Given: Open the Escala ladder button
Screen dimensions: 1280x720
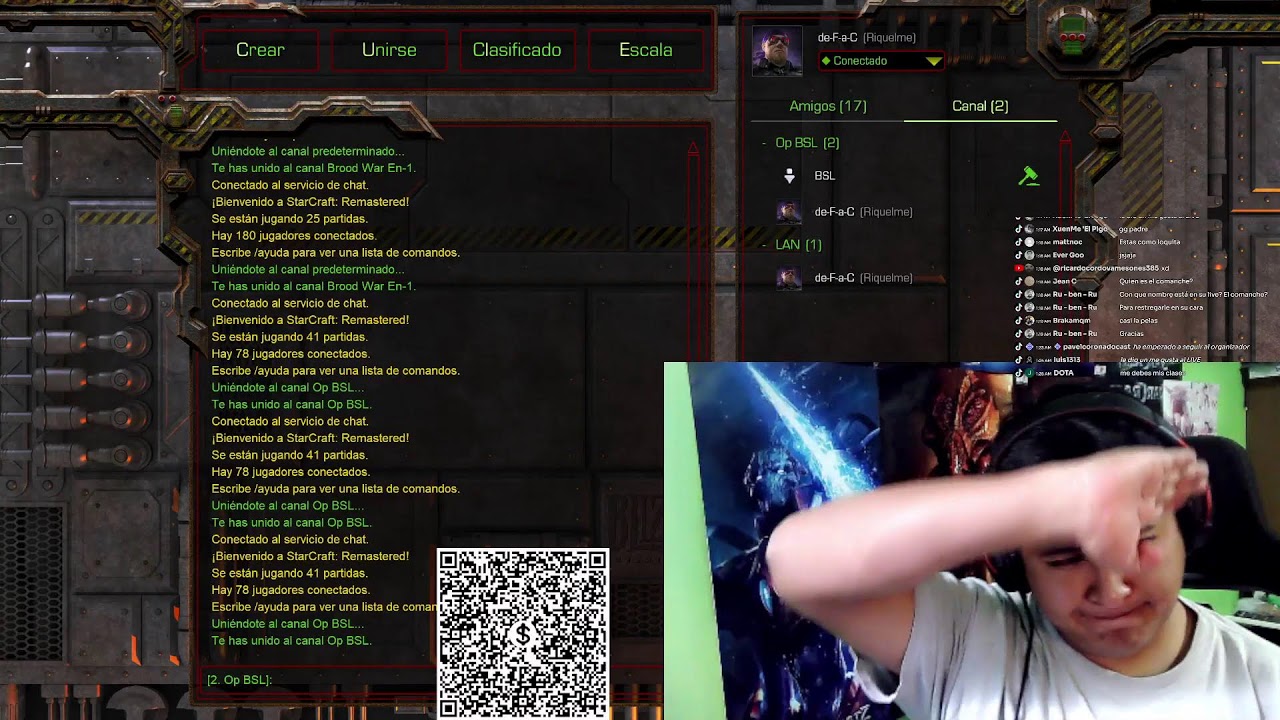Looking at the screenshot, I should point(646,50).
